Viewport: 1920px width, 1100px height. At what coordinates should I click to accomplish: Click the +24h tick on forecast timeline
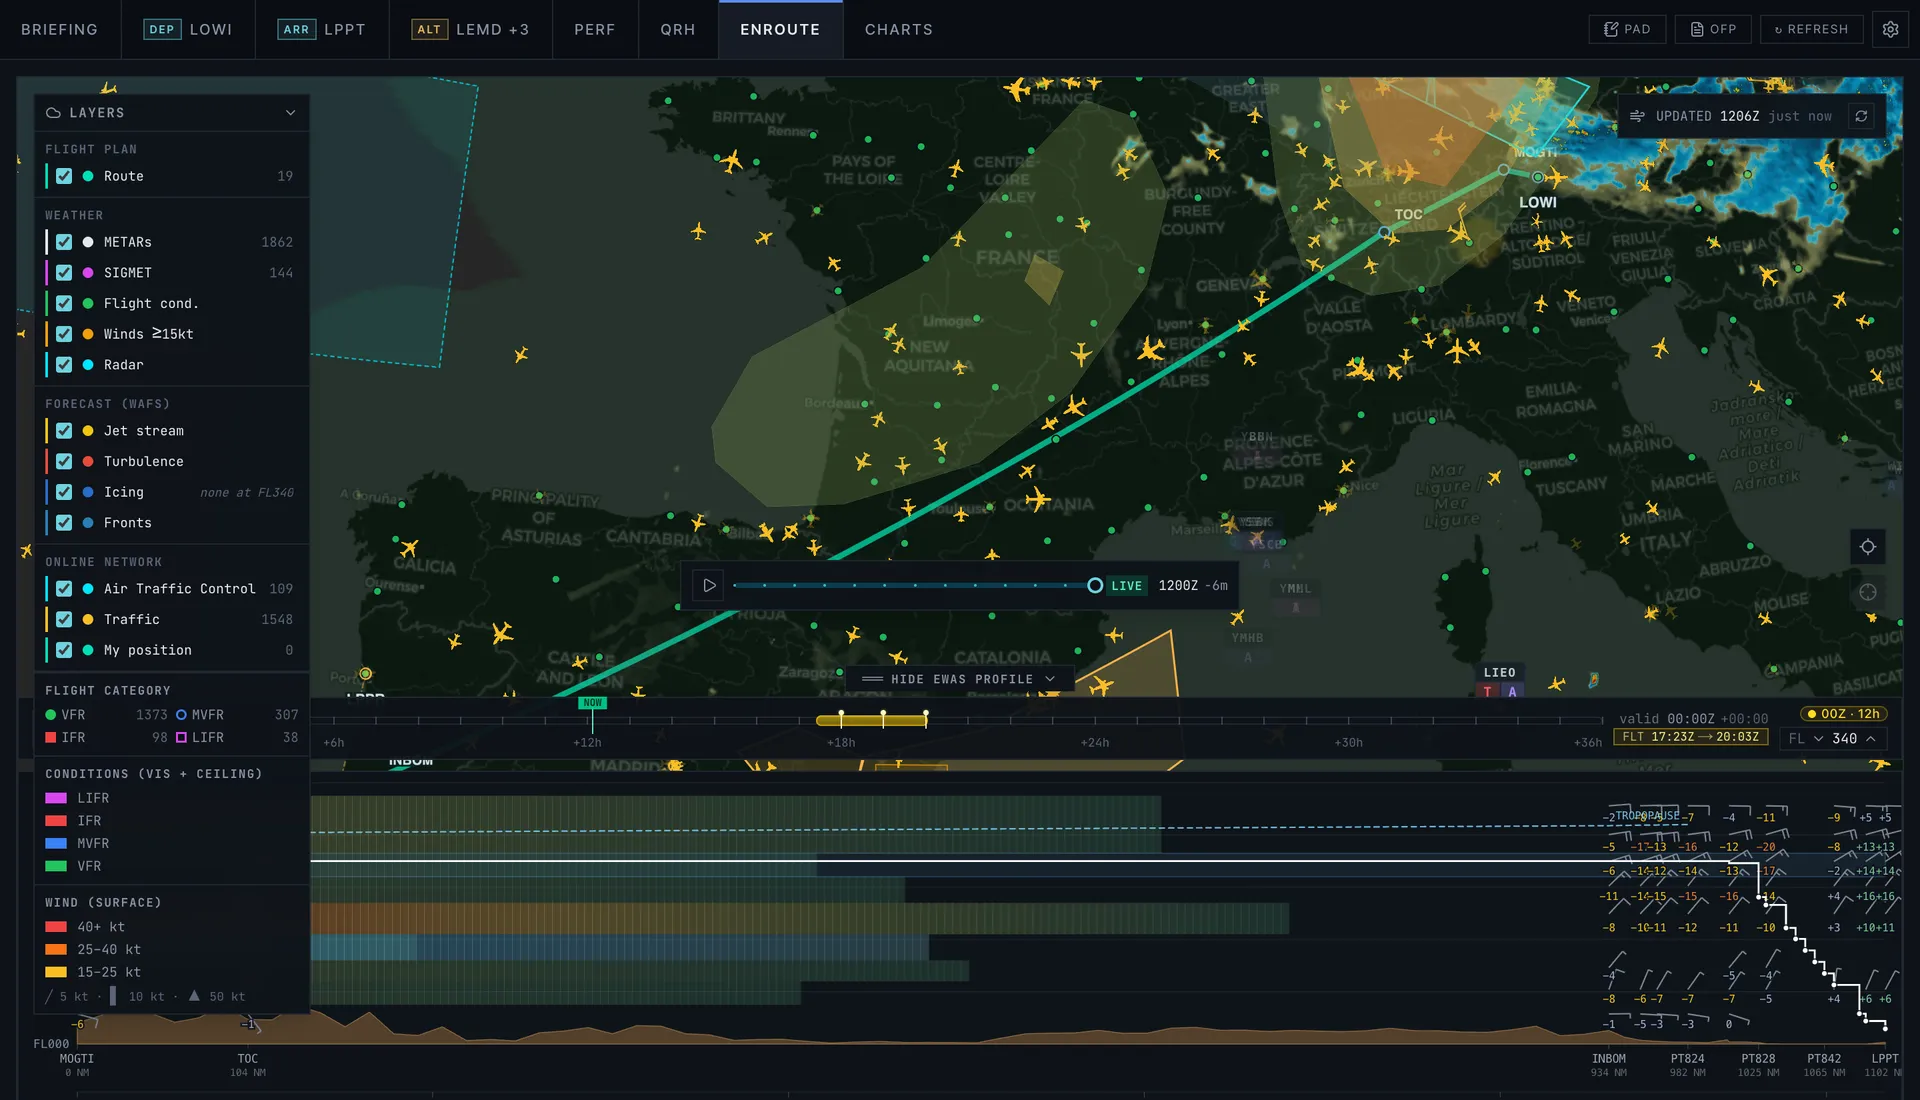pyautogui.click(x=1095, y=743)
